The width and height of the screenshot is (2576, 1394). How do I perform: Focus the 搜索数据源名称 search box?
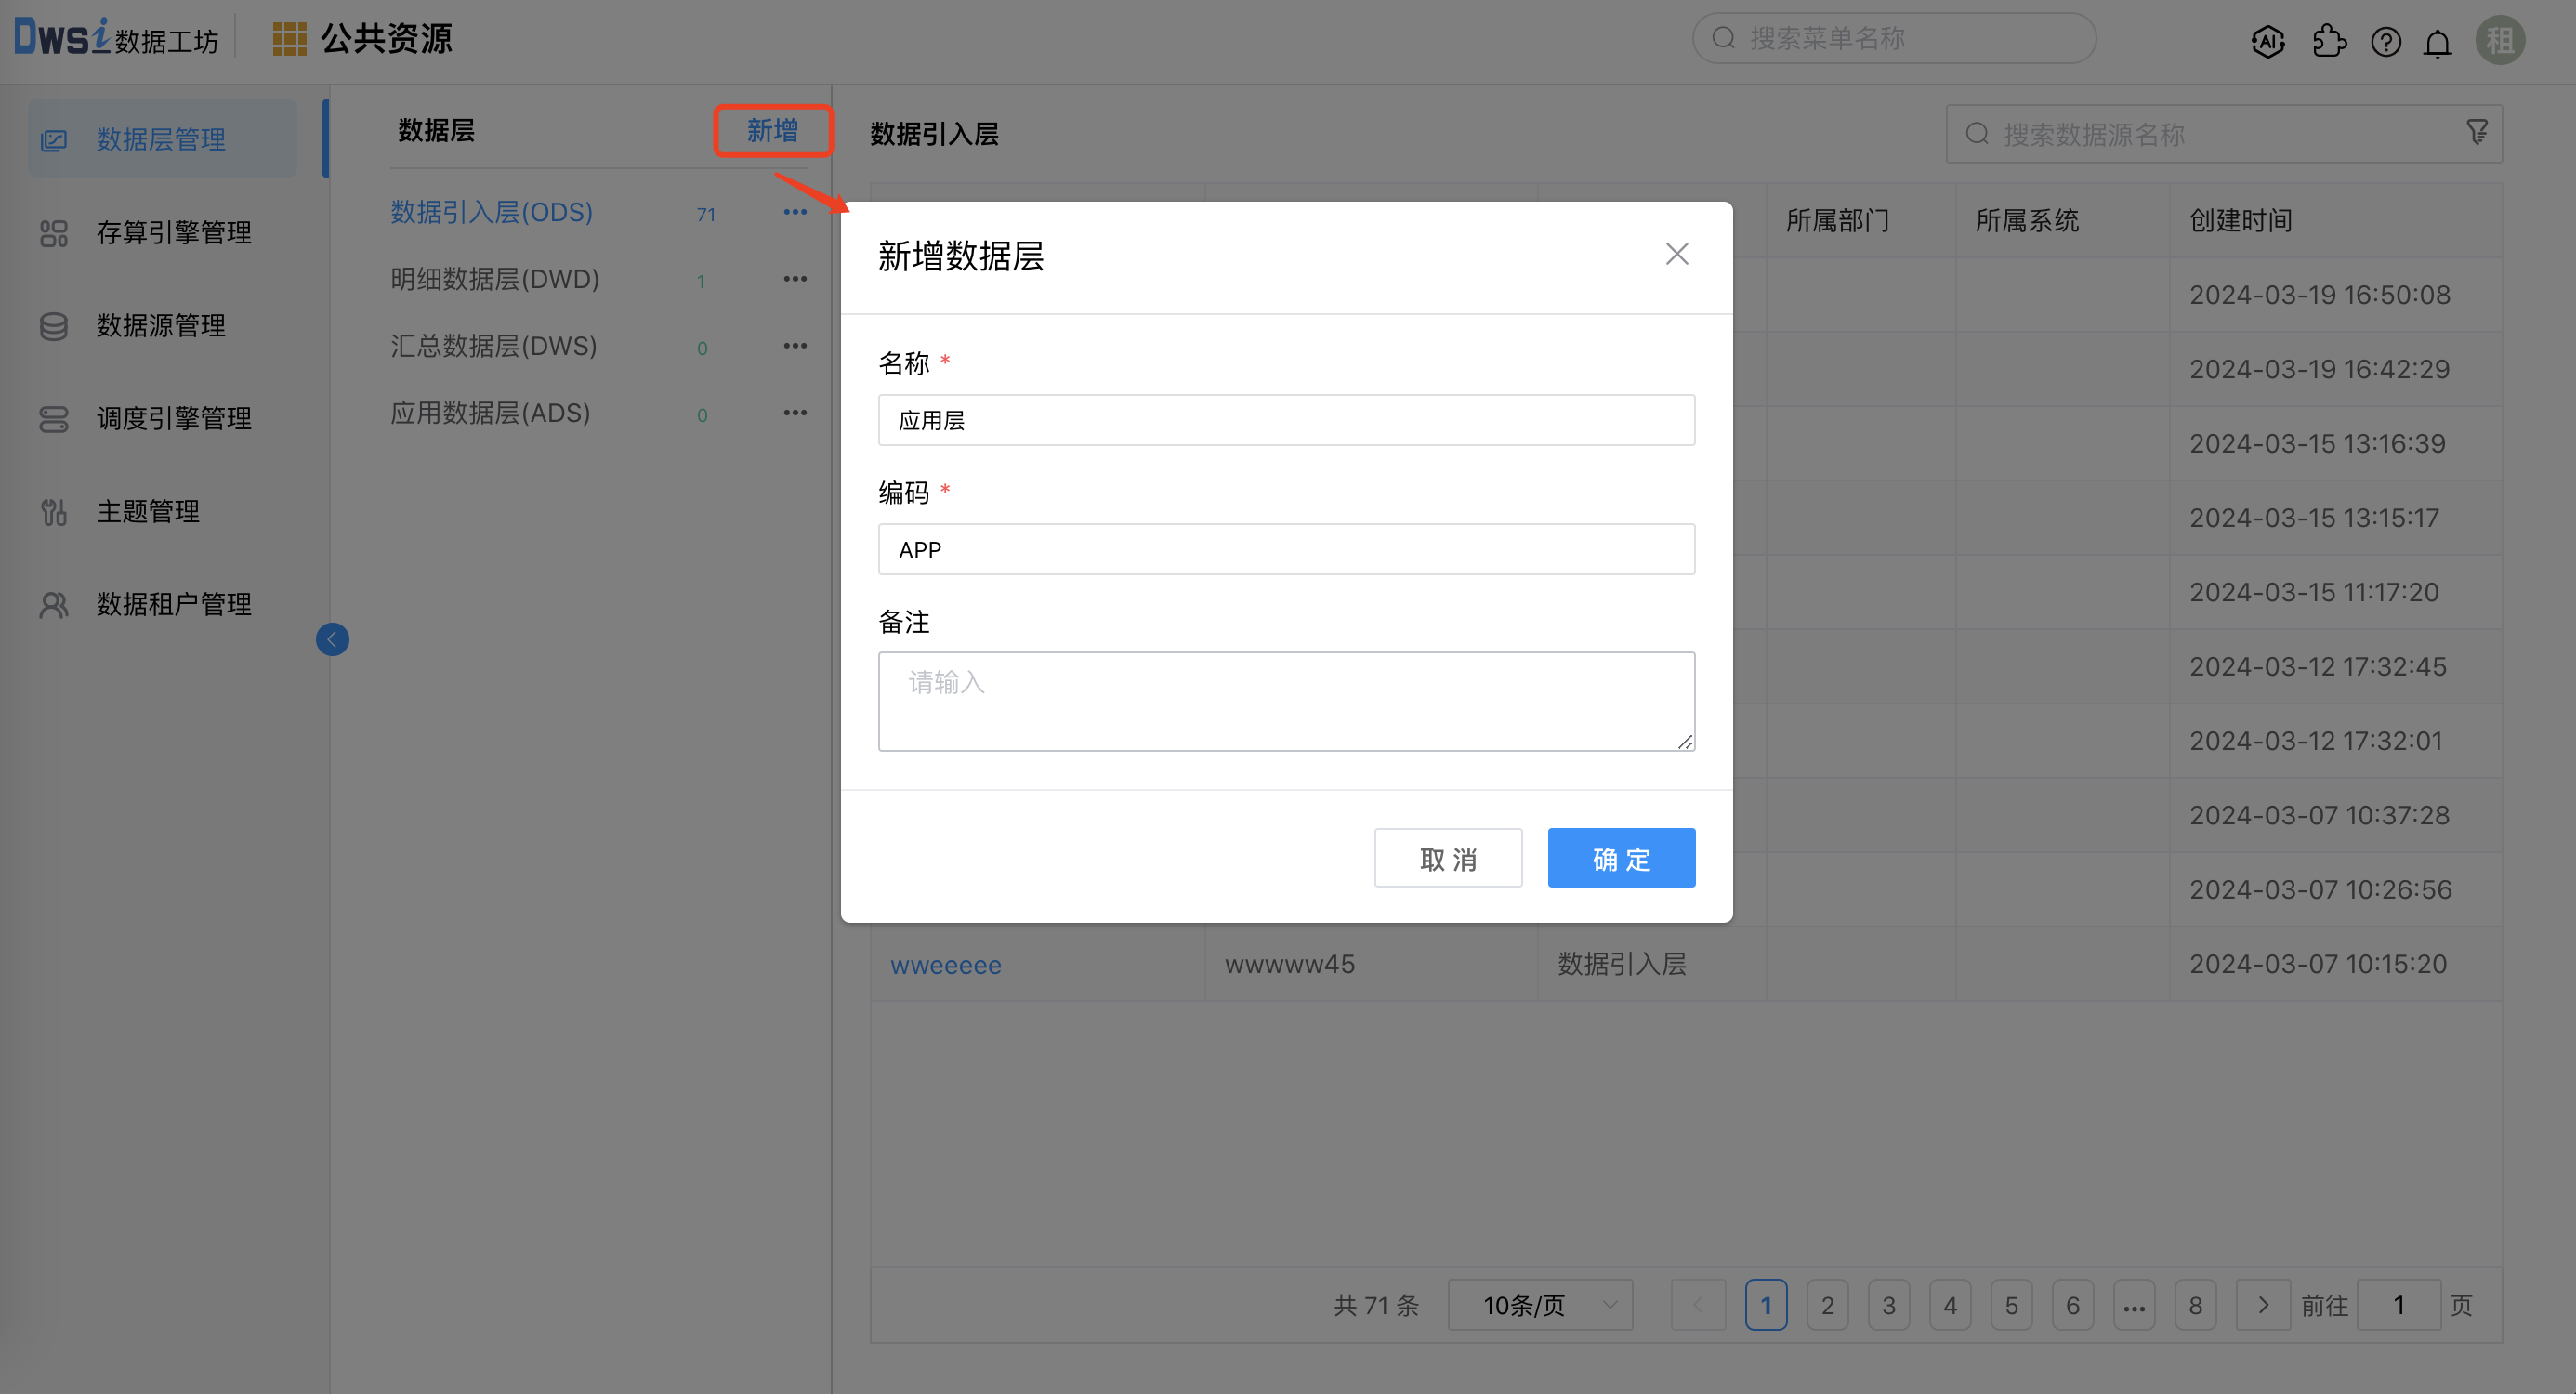click(x=2224, y=134)
